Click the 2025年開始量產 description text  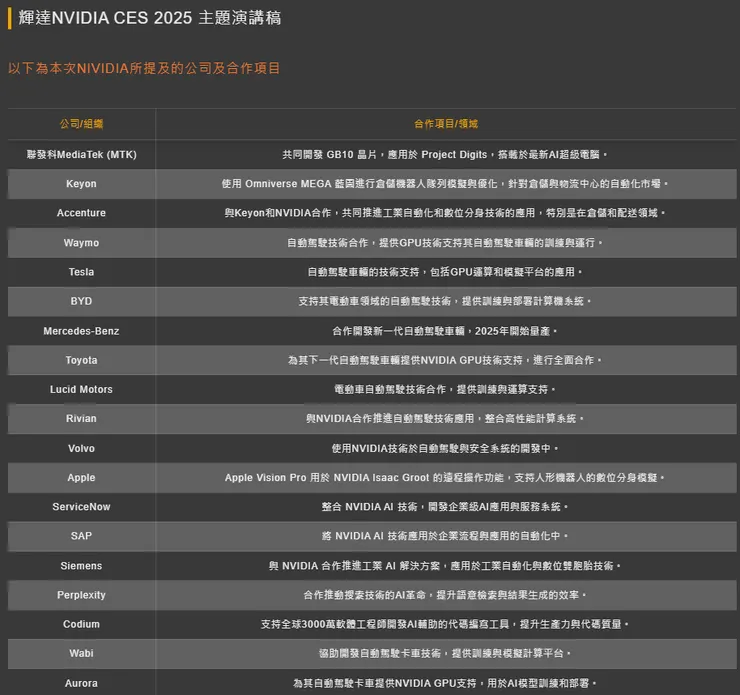point(445,331)
